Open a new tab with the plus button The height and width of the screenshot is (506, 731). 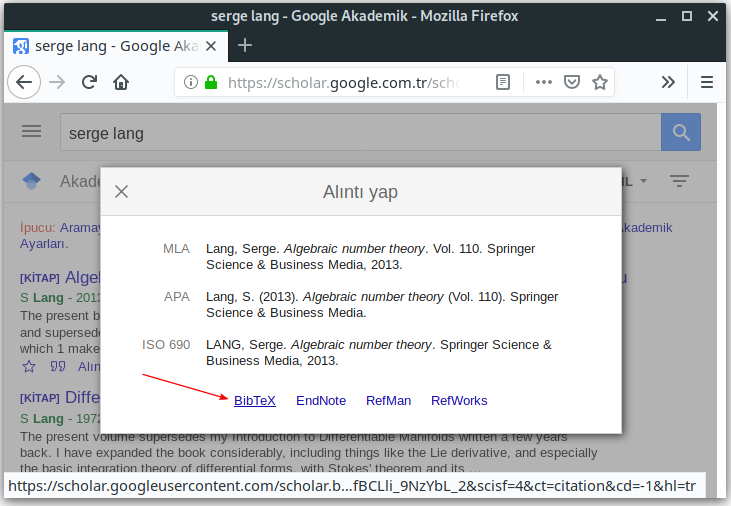[x=245, y=45]
